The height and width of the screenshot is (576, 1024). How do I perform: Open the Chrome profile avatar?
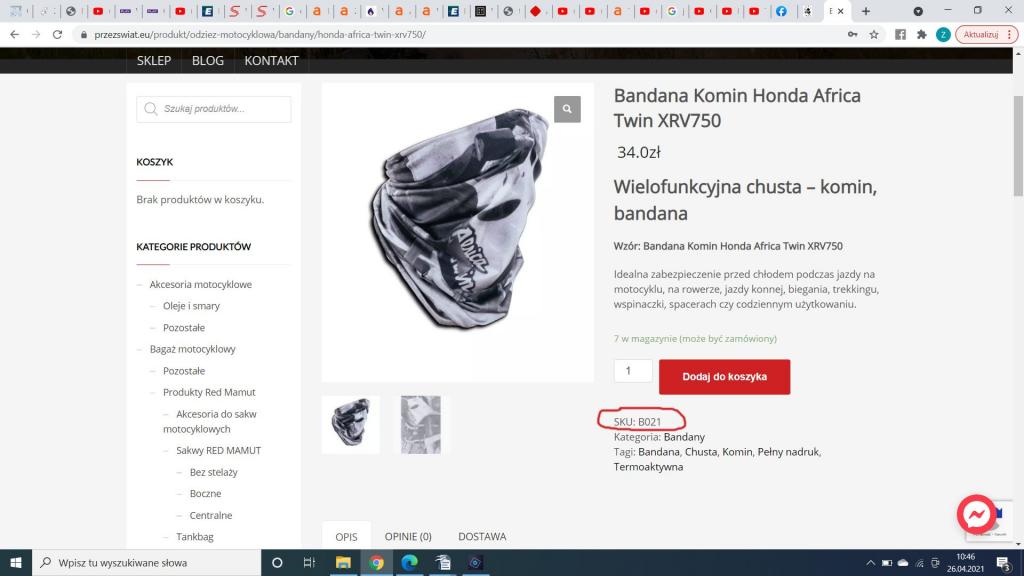tap(943, 35)
